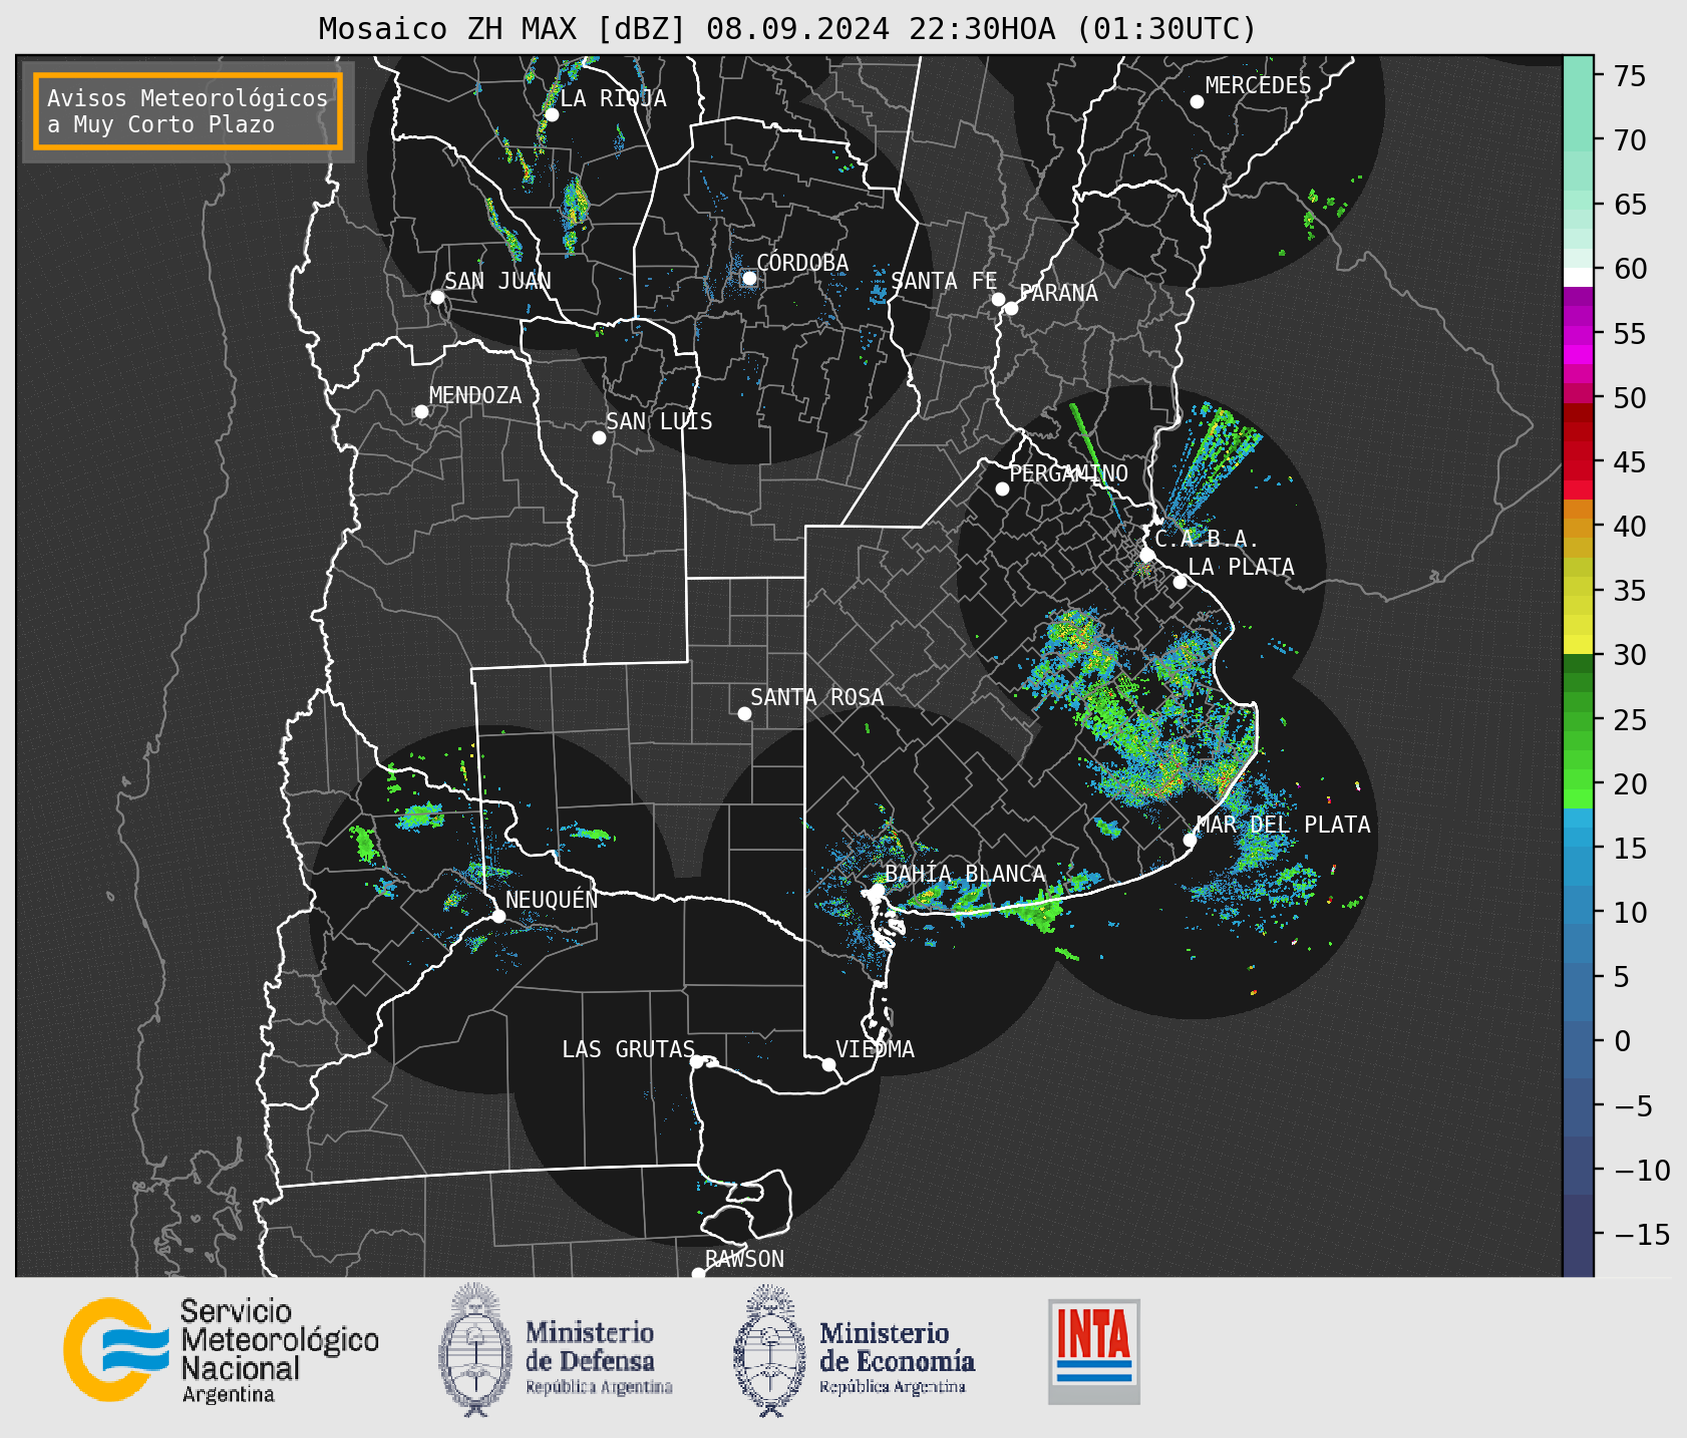Screen dimensions: 1687x1438
Task: Click the CÓRDOBA city label
Action: (x=802, y=262)
